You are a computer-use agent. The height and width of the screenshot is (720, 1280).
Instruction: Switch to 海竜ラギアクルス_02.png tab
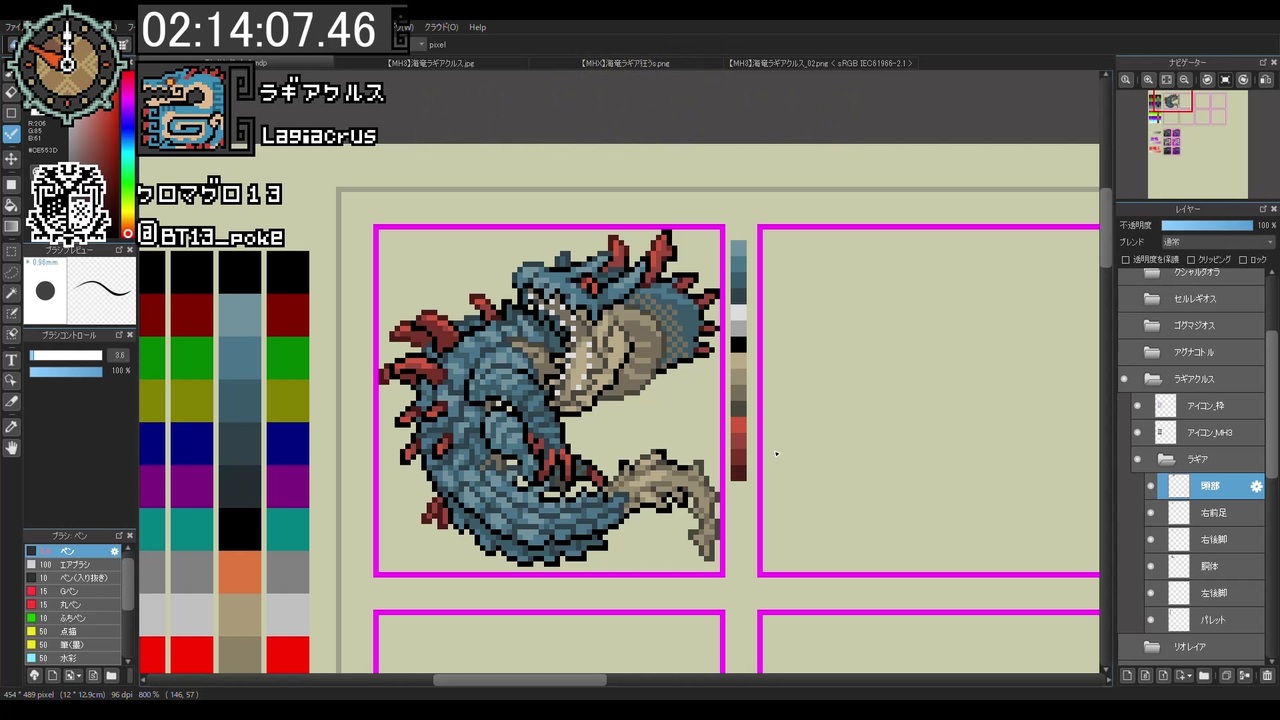tap(820, 63)
